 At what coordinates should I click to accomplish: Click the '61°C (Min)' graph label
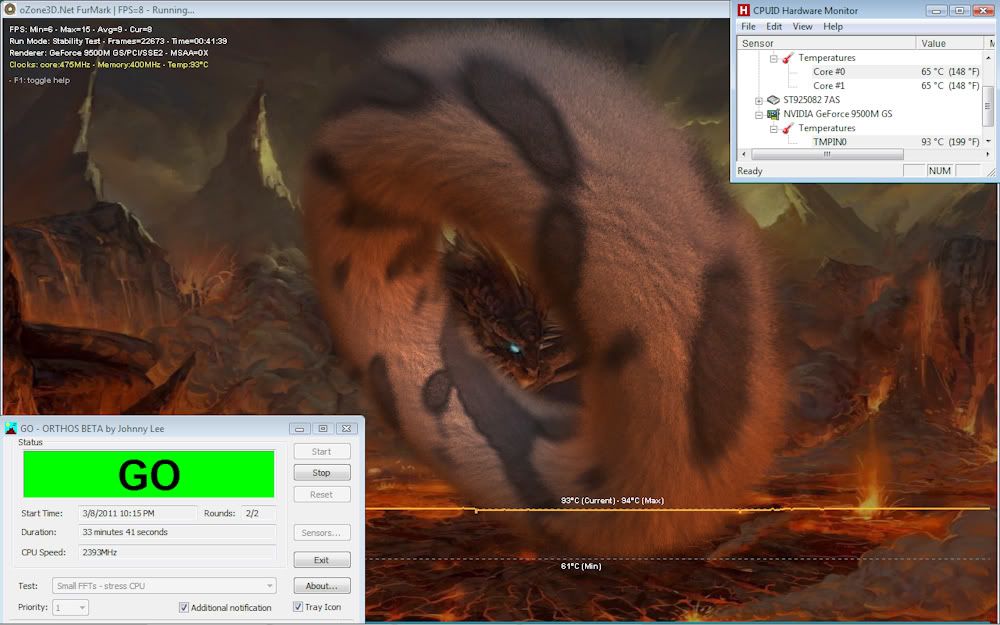(x=581, y=566)
